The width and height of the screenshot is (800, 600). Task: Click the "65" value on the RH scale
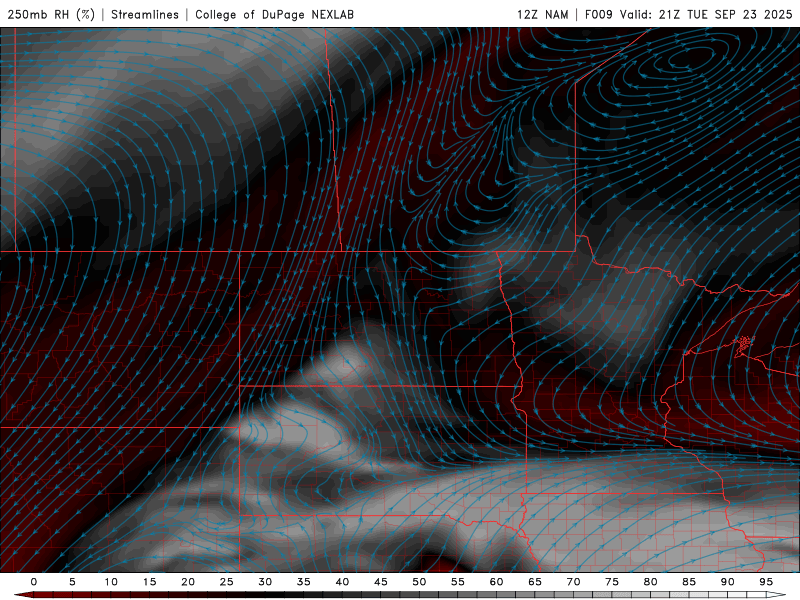535,582
